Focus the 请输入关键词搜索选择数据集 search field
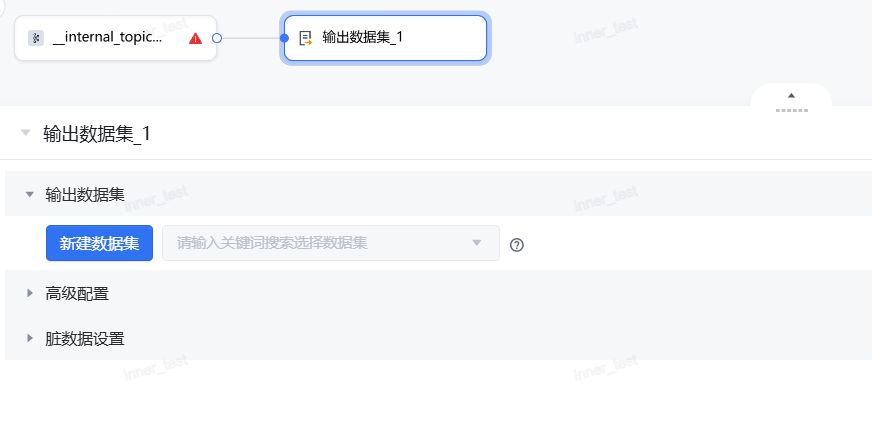 point(310,243)
